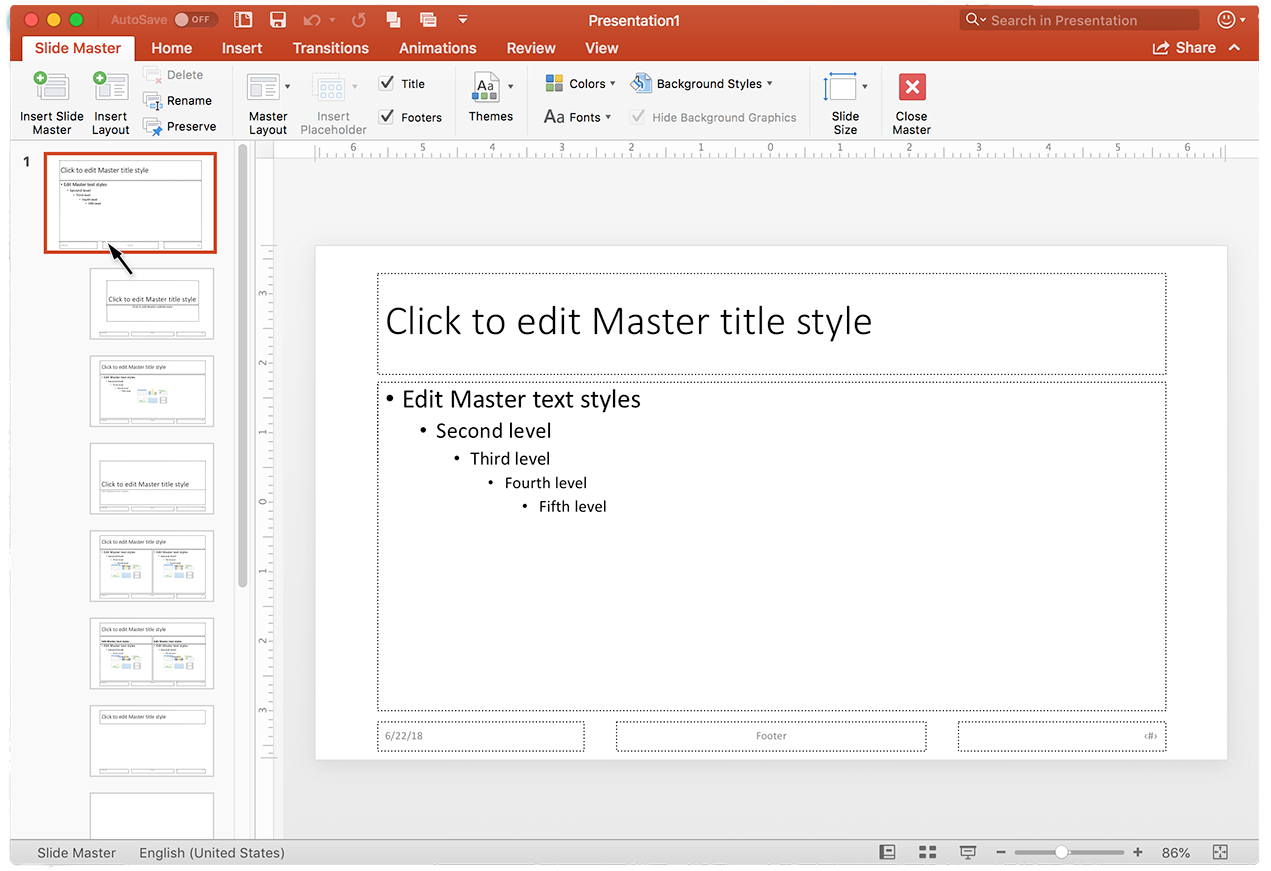Select the Title and Content layout thumbnail
The width and height of the screenshot is (1271, 871).
tap(152, 391)
